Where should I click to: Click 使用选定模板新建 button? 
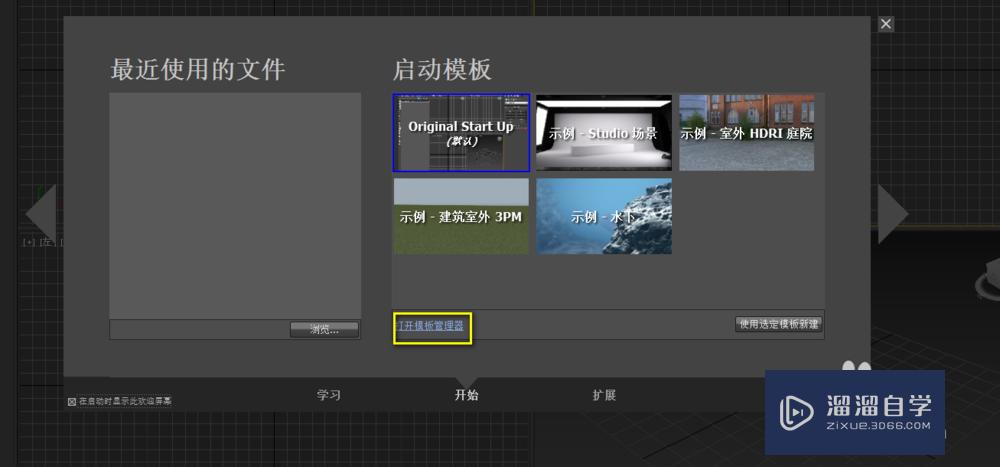(779, 324)
